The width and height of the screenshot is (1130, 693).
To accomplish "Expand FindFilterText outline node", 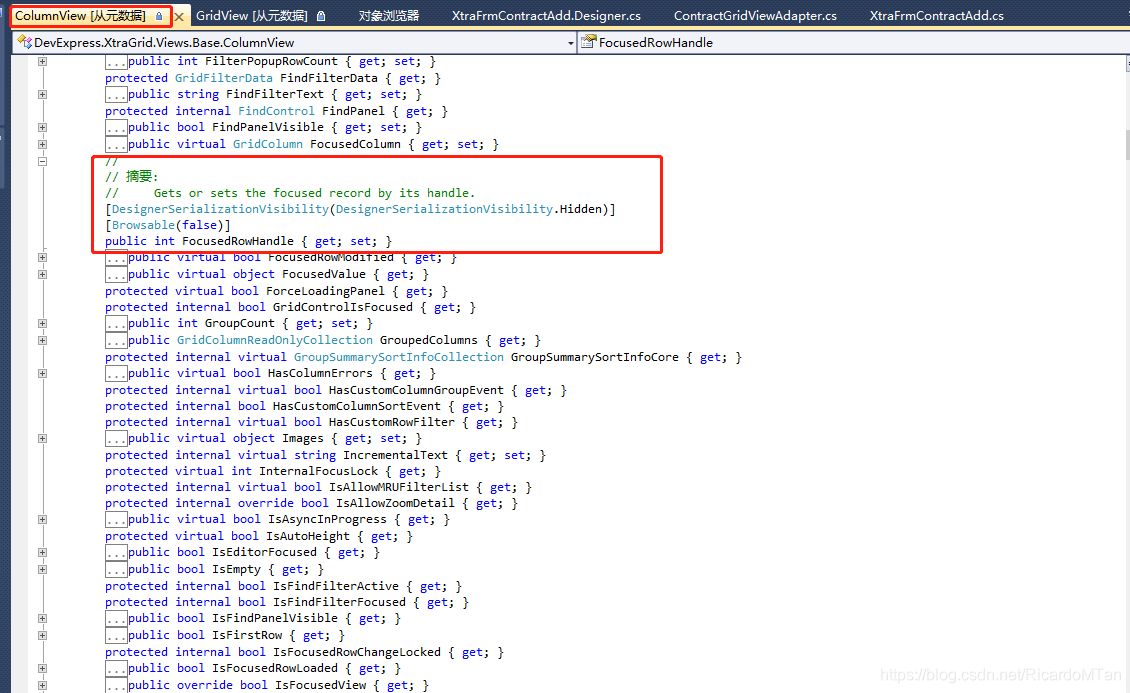I will tap(43, 94).
